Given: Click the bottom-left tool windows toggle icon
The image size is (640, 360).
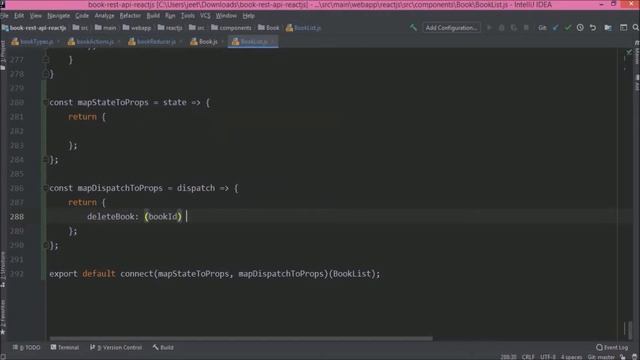Looking at the screenshot, I should click(3, 357).
